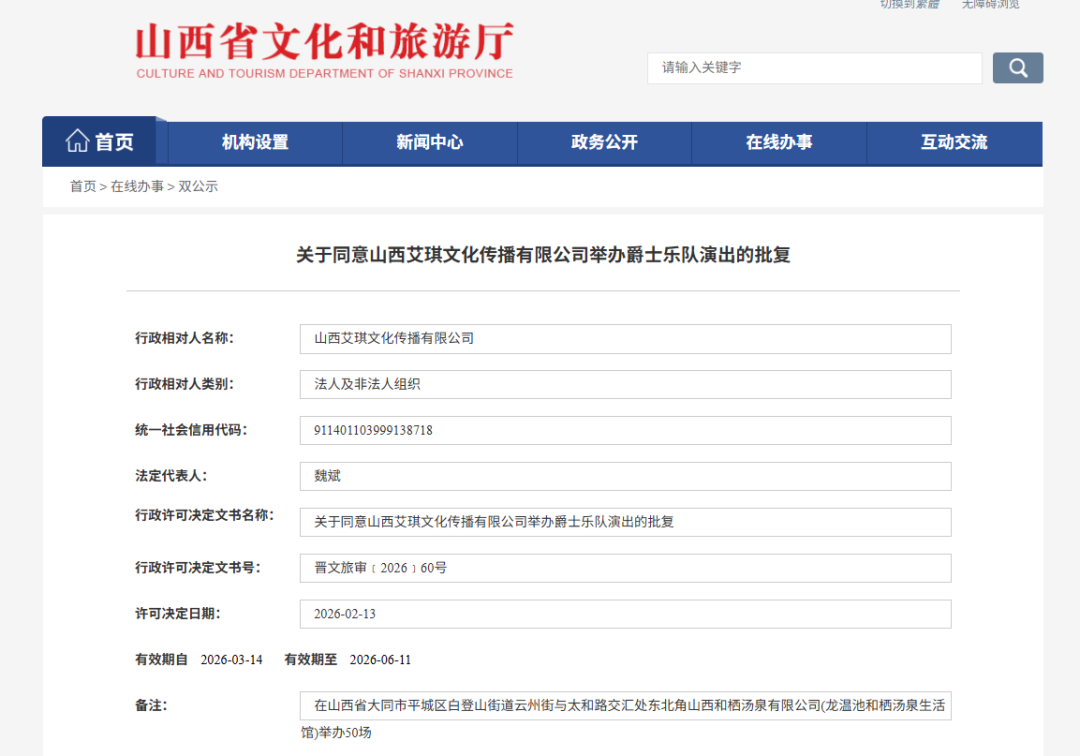Click the 统一社会信用代码 value field

(x=625, y=431)
